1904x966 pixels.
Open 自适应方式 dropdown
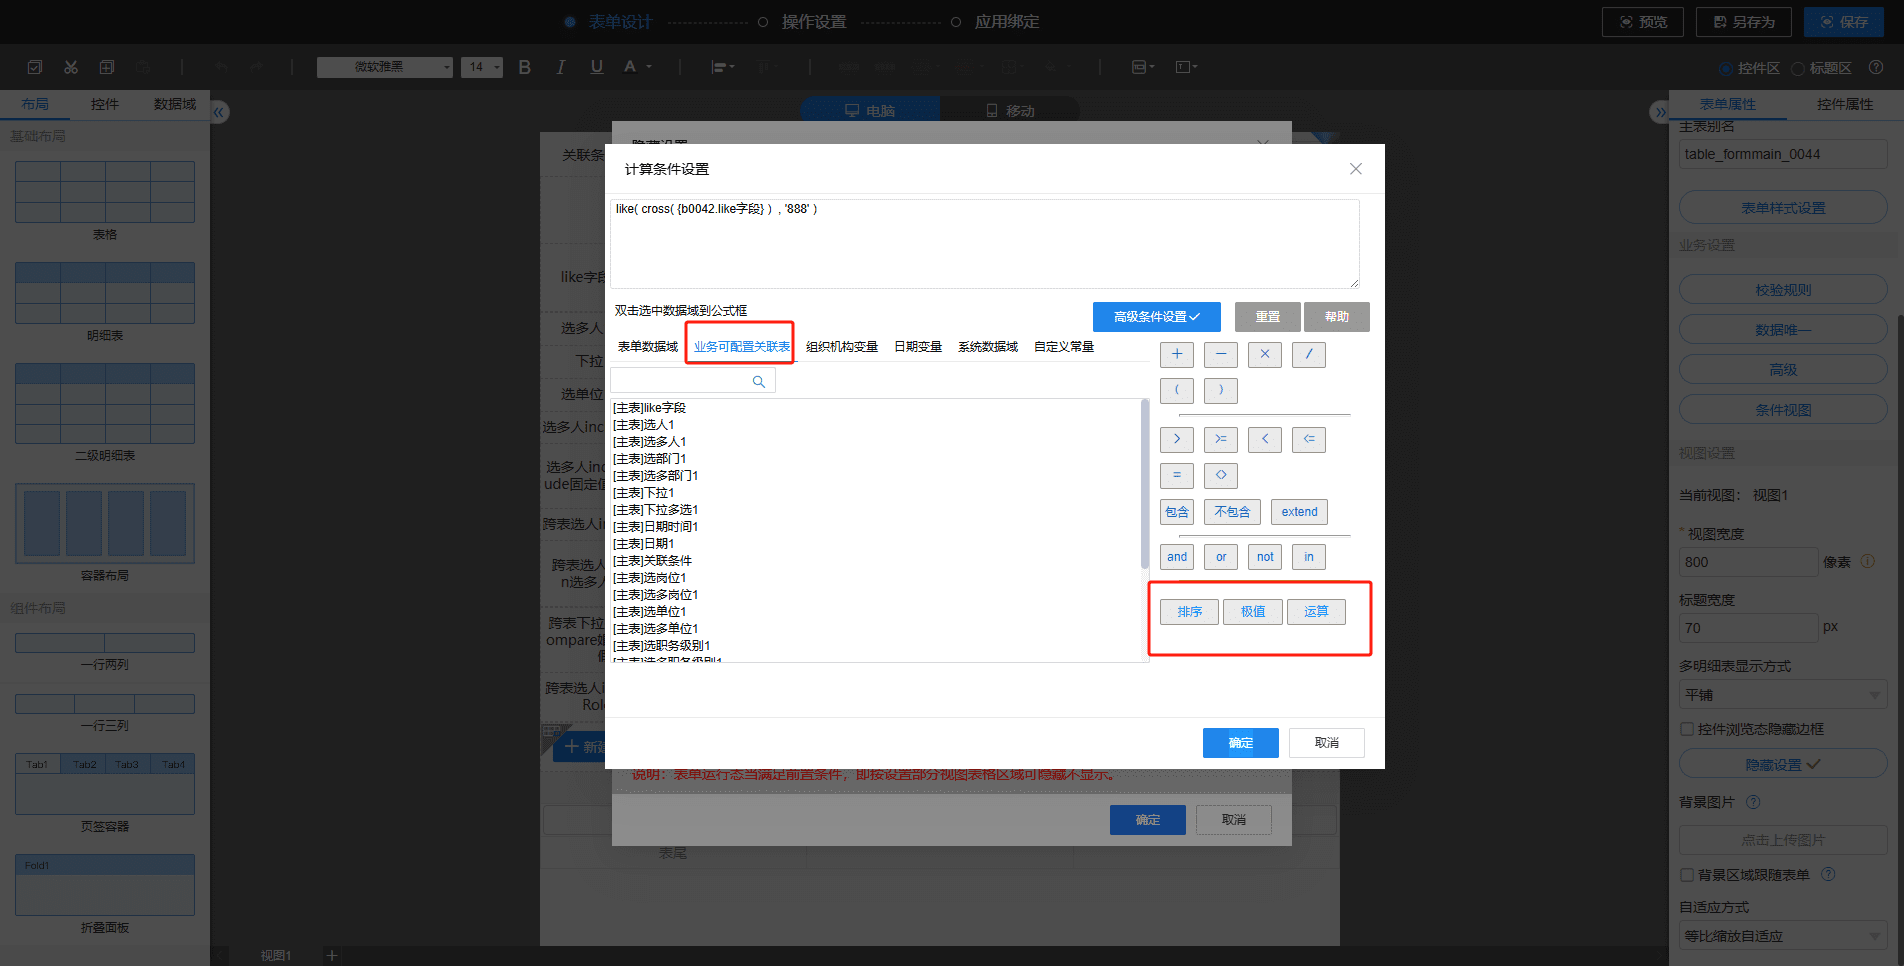click(x=1782, y=936)
